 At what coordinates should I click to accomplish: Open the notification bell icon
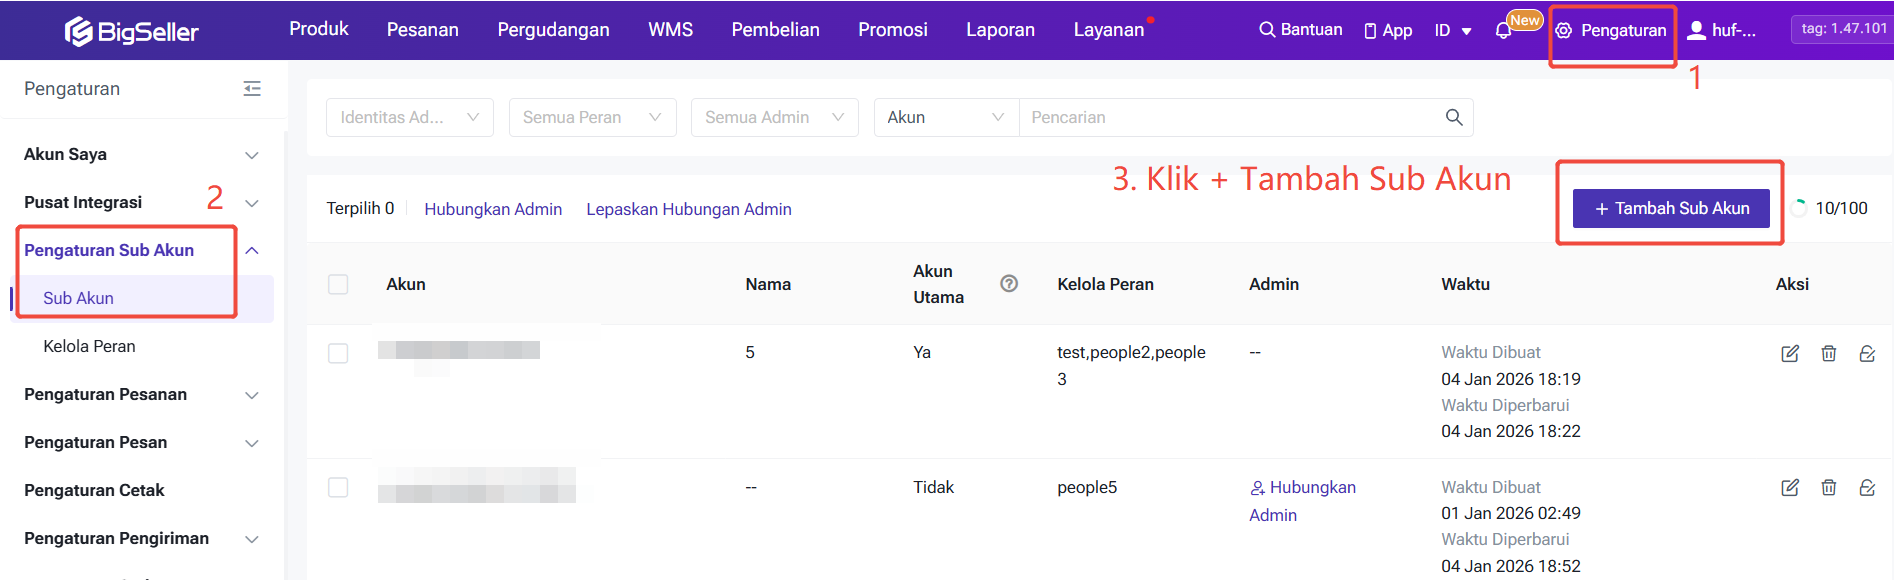click(1502, 31)
